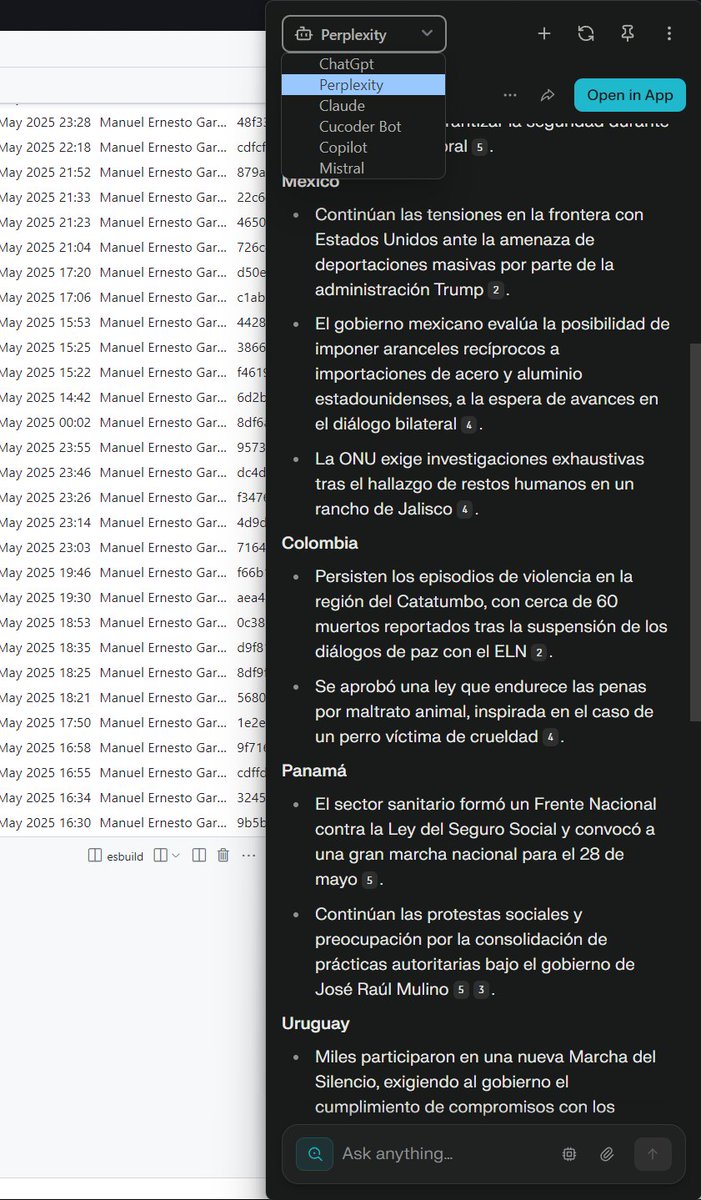The width and height of the screenshot is (701, 1200).
Task: Select the commit row dated May 2025 14:42
Action: point(132,397)
